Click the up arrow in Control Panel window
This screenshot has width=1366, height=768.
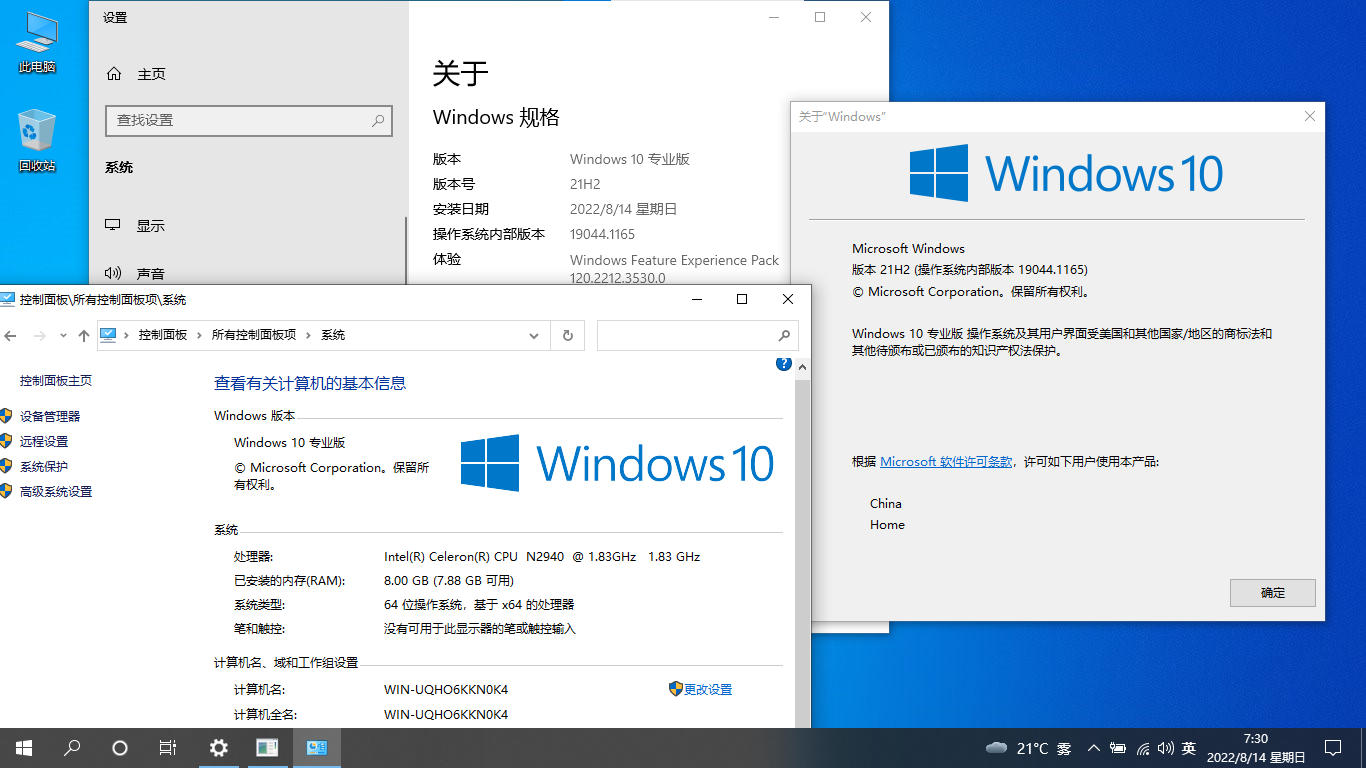click(84, 335)
